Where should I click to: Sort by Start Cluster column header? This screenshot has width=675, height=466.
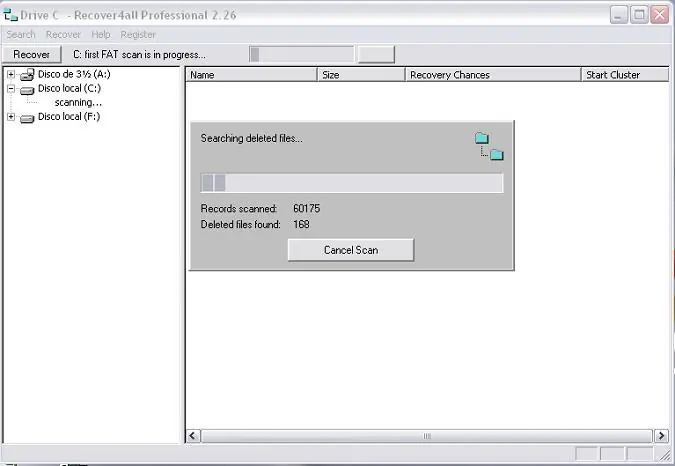click(625, 75)
